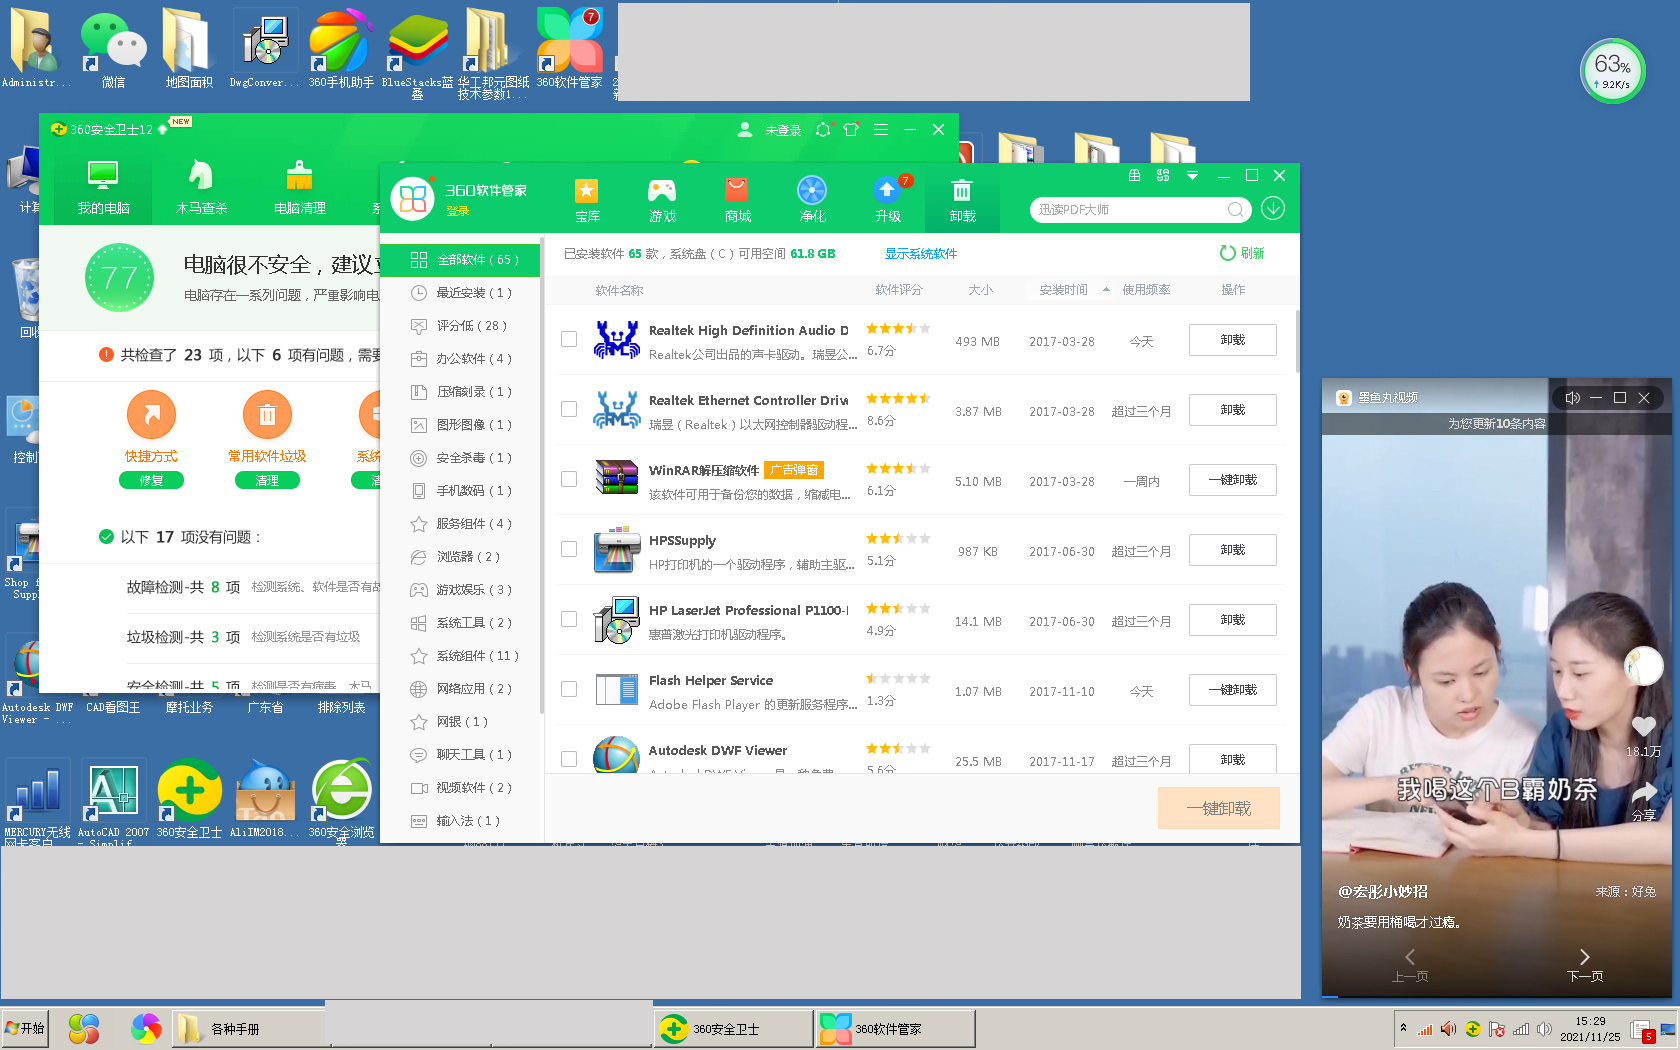Click the category sidebar scrollbar
Viewport: 1680px width, 1050px height.
click(x=542, y=475)
